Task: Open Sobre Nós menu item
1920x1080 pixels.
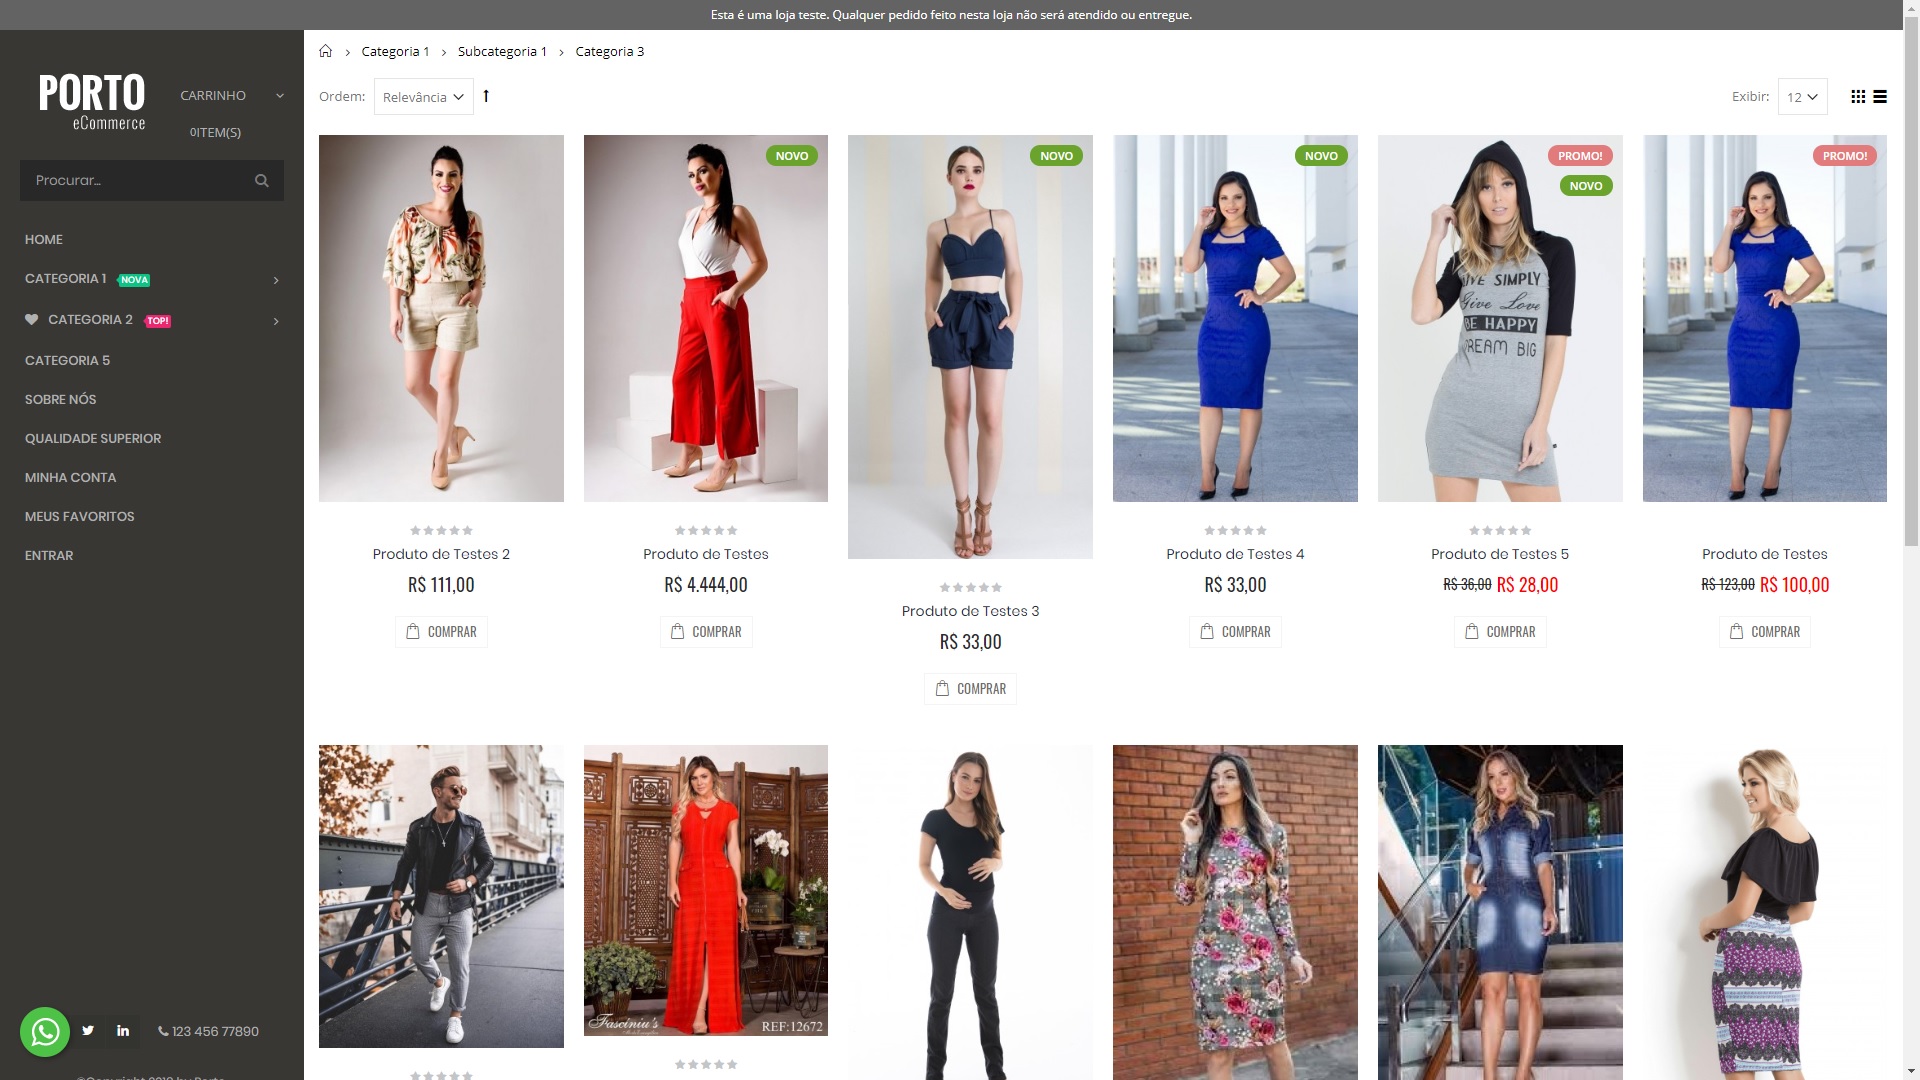Action: coord(61,400)
